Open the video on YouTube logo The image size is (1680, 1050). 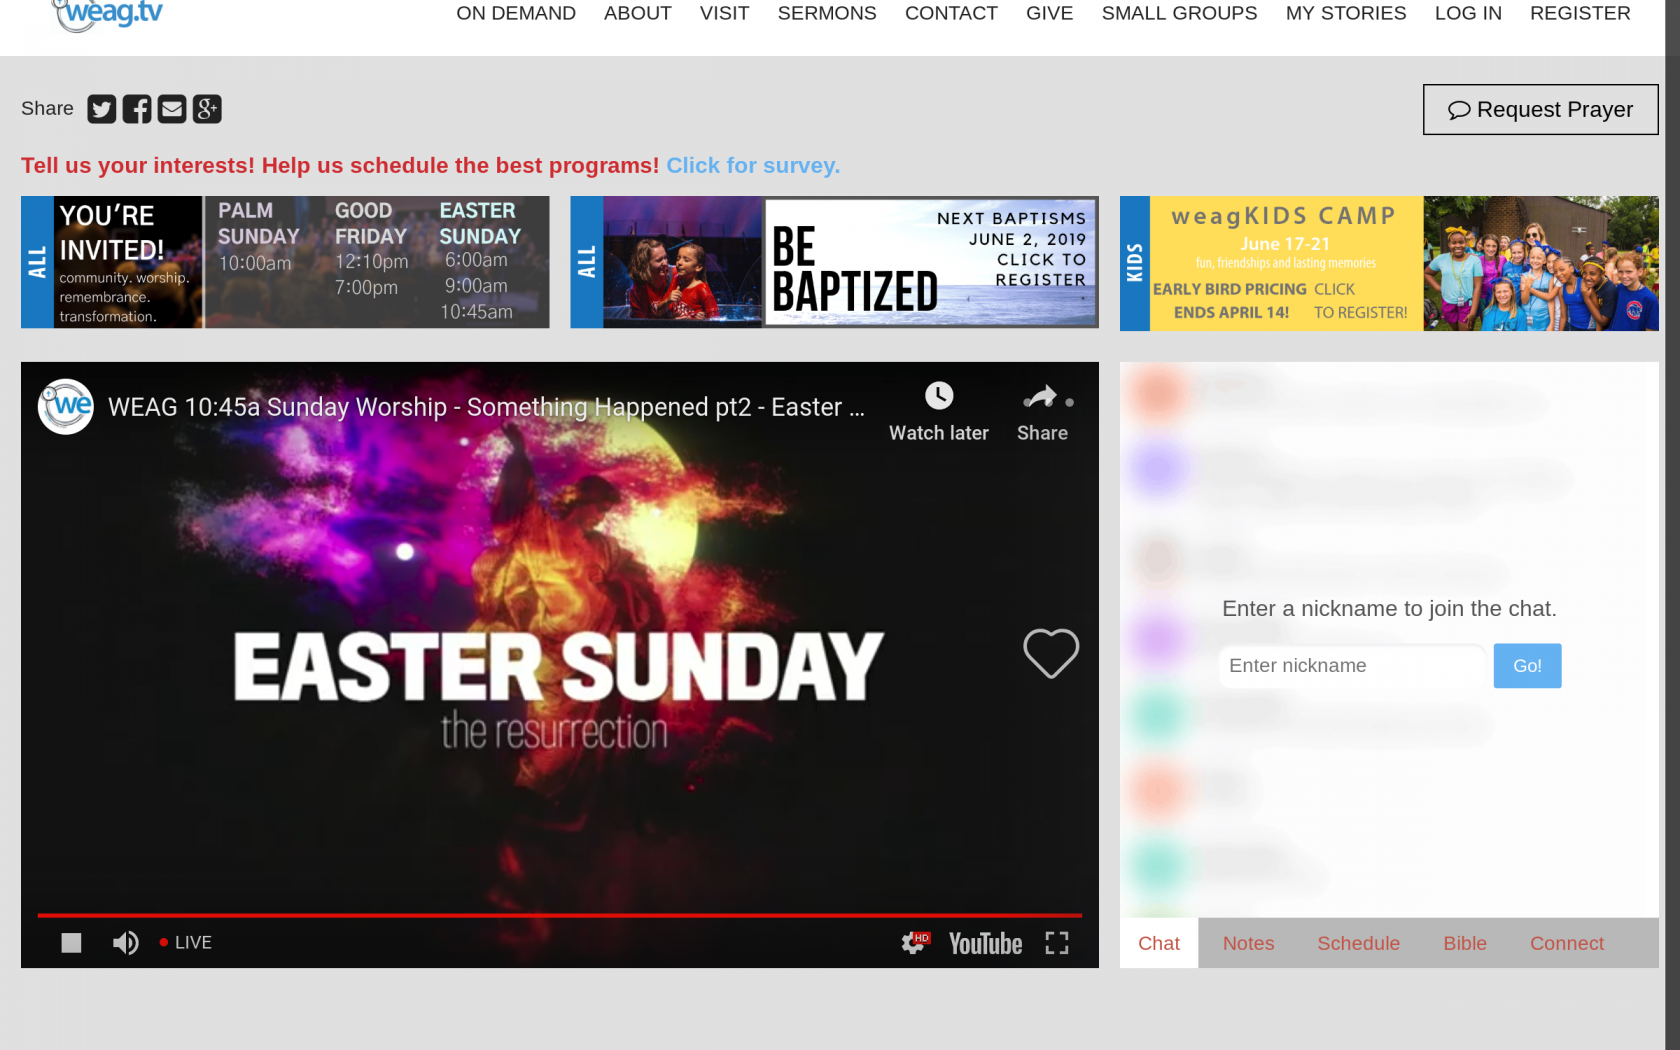click(985, 943)
